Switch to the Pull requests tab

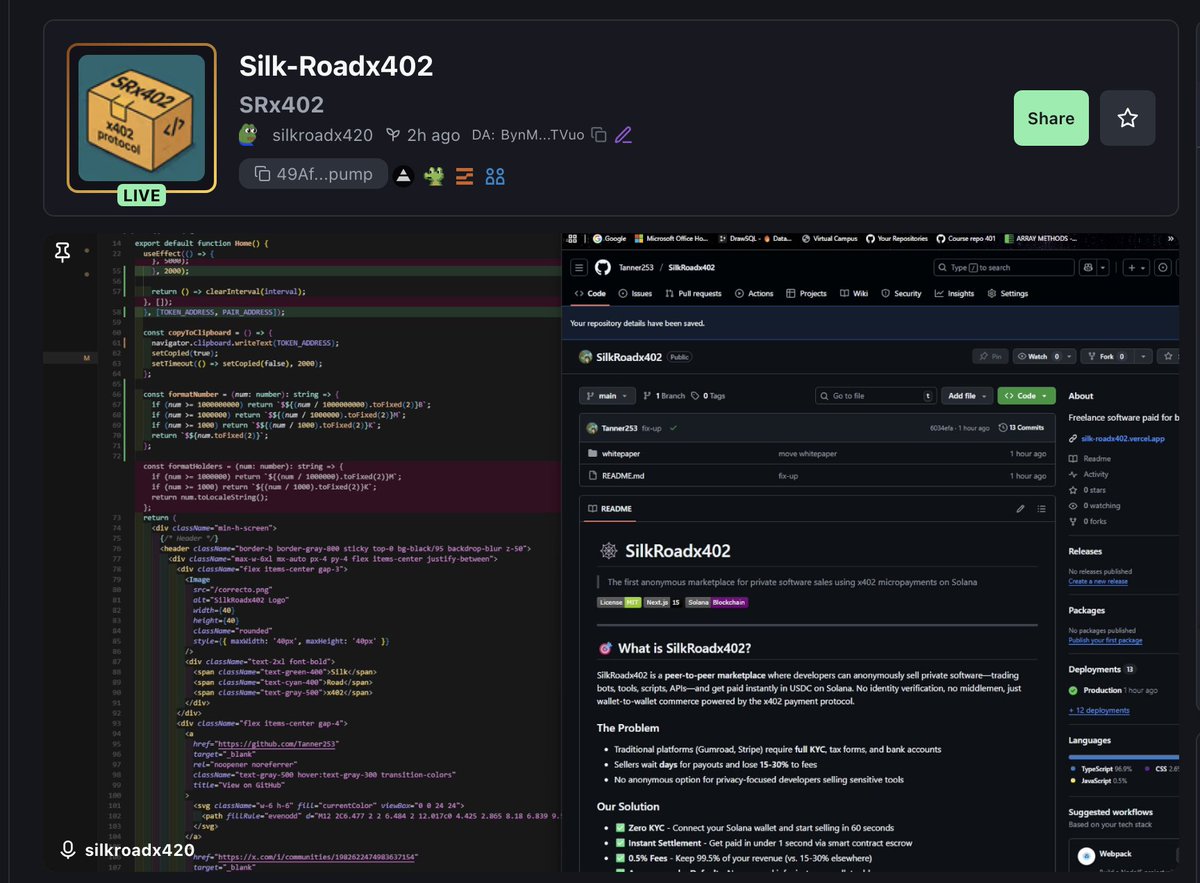point(692,294)
